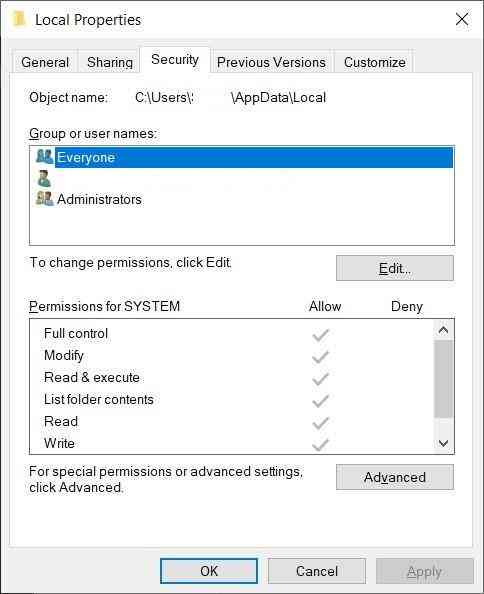Screen dimensions: 484x594
Task: Go to Previous Versions tab
Action: [271, 62]
